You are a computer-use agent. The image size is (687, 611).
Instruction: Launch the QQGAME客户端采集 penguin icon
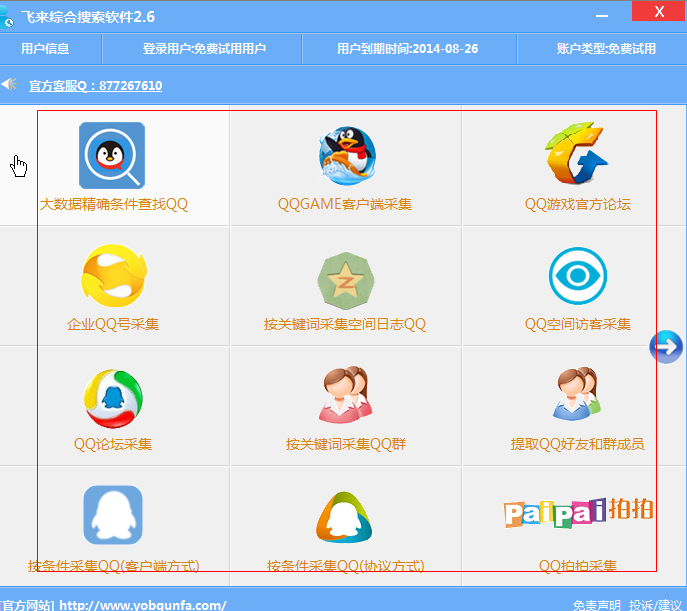pyautogui.click(x=347, y=155)
